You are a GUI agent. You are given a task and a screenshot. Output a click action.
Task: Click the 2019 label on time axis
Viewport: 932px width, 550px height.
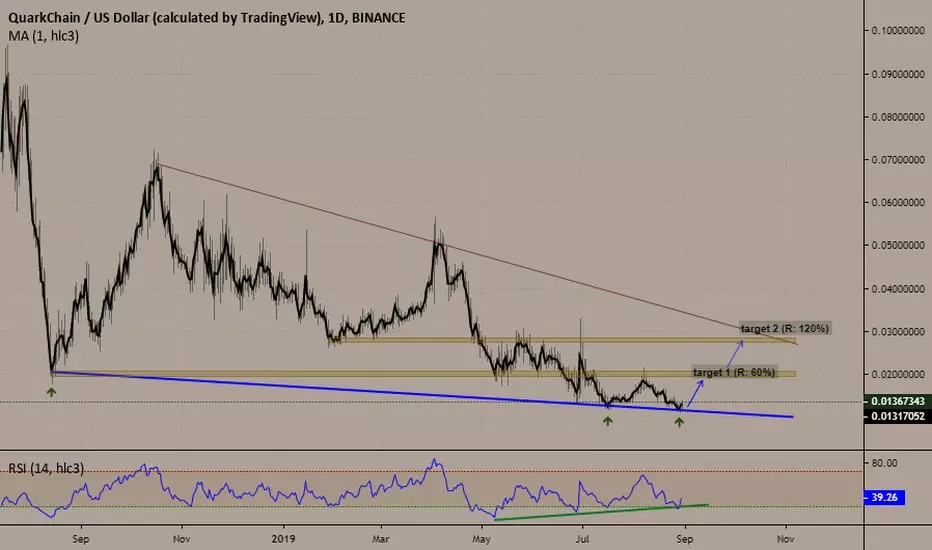[x=284, y=539]
